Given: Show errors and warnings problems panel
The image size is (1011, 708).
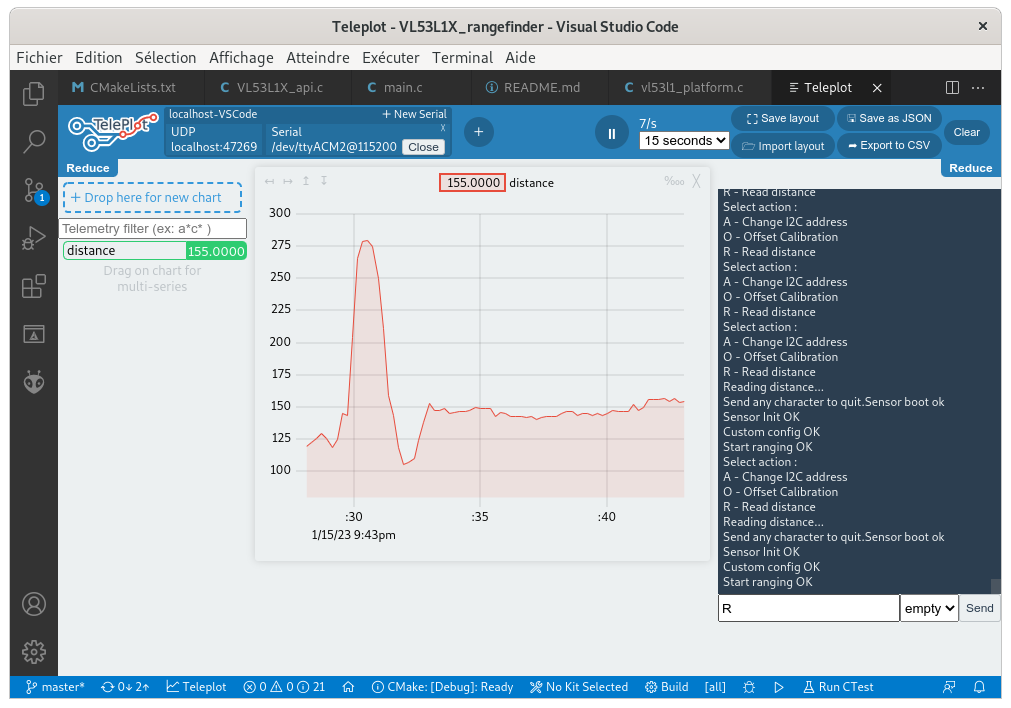Looking at the screenshot, I should pyautogui.click(x=284, y=687).
